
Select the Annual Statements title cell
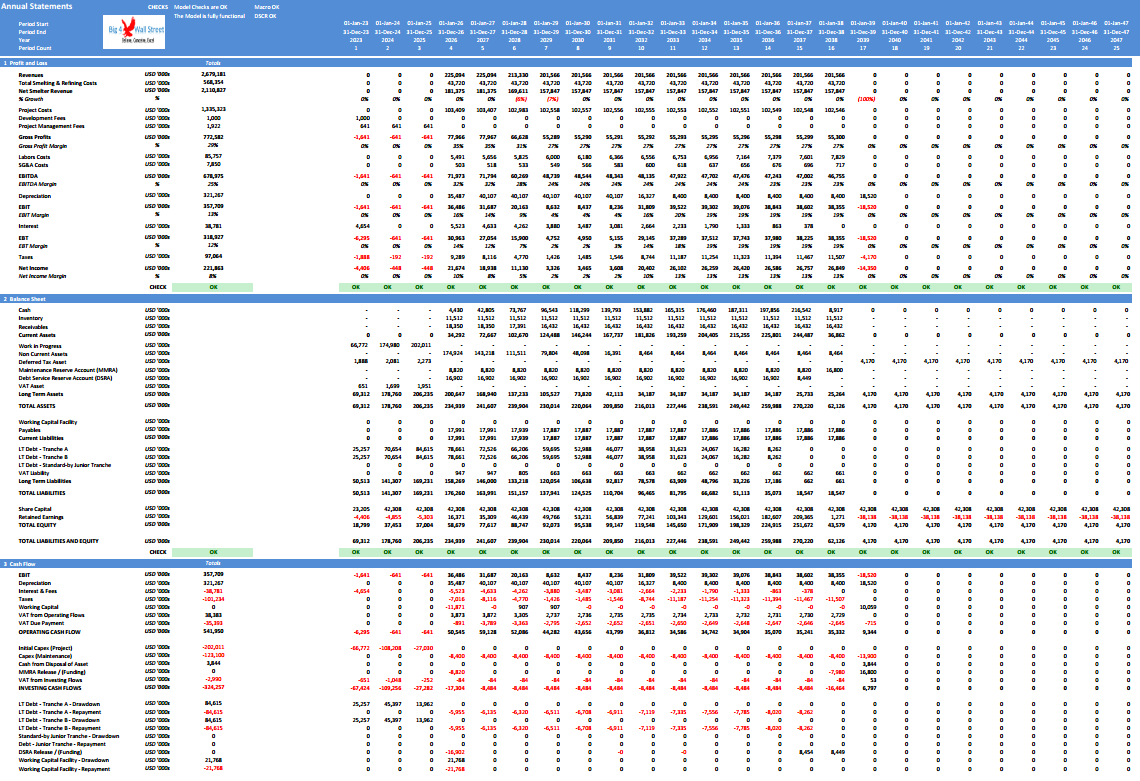pos(37,6)
